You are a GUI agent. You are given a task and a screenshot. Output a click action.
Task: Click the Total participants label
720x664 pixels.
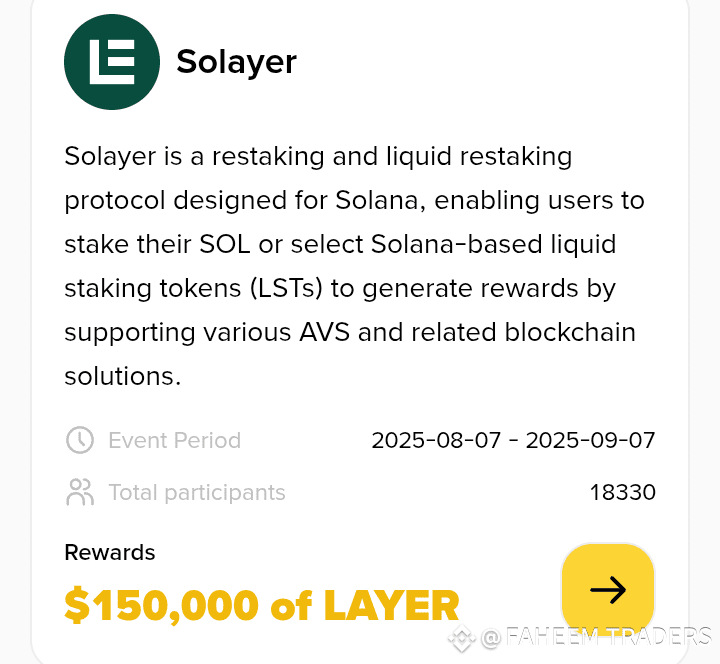tap(197, 493)
